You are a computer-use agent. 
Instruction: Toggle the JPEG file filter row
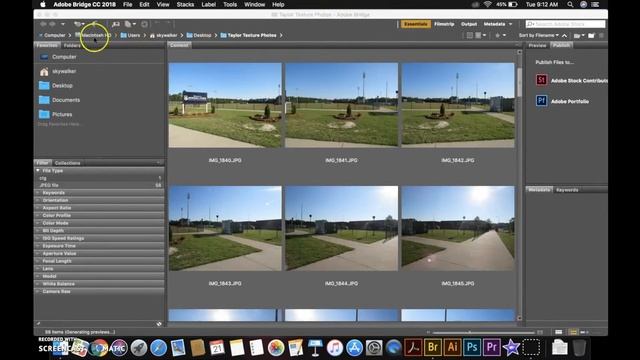click(100, 185)
